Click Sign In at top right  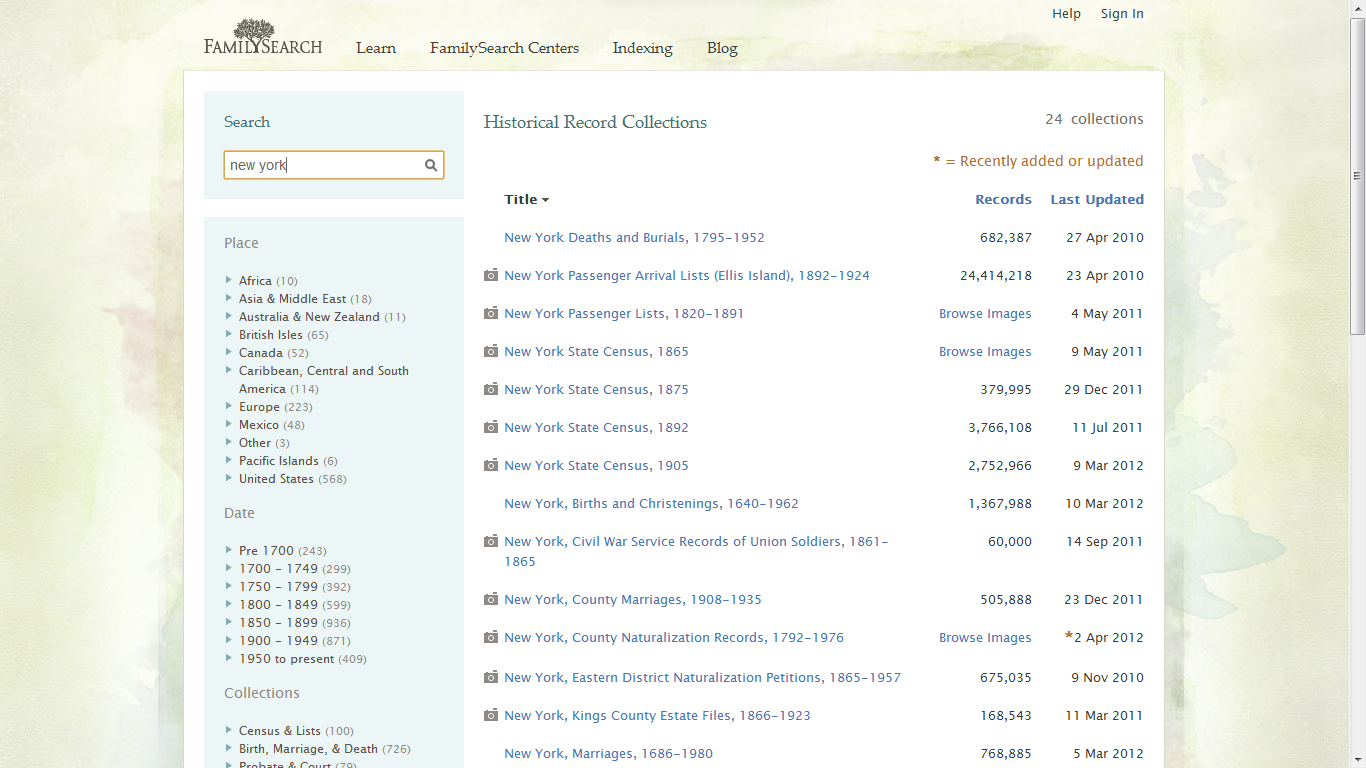(x=1122, y=14)
